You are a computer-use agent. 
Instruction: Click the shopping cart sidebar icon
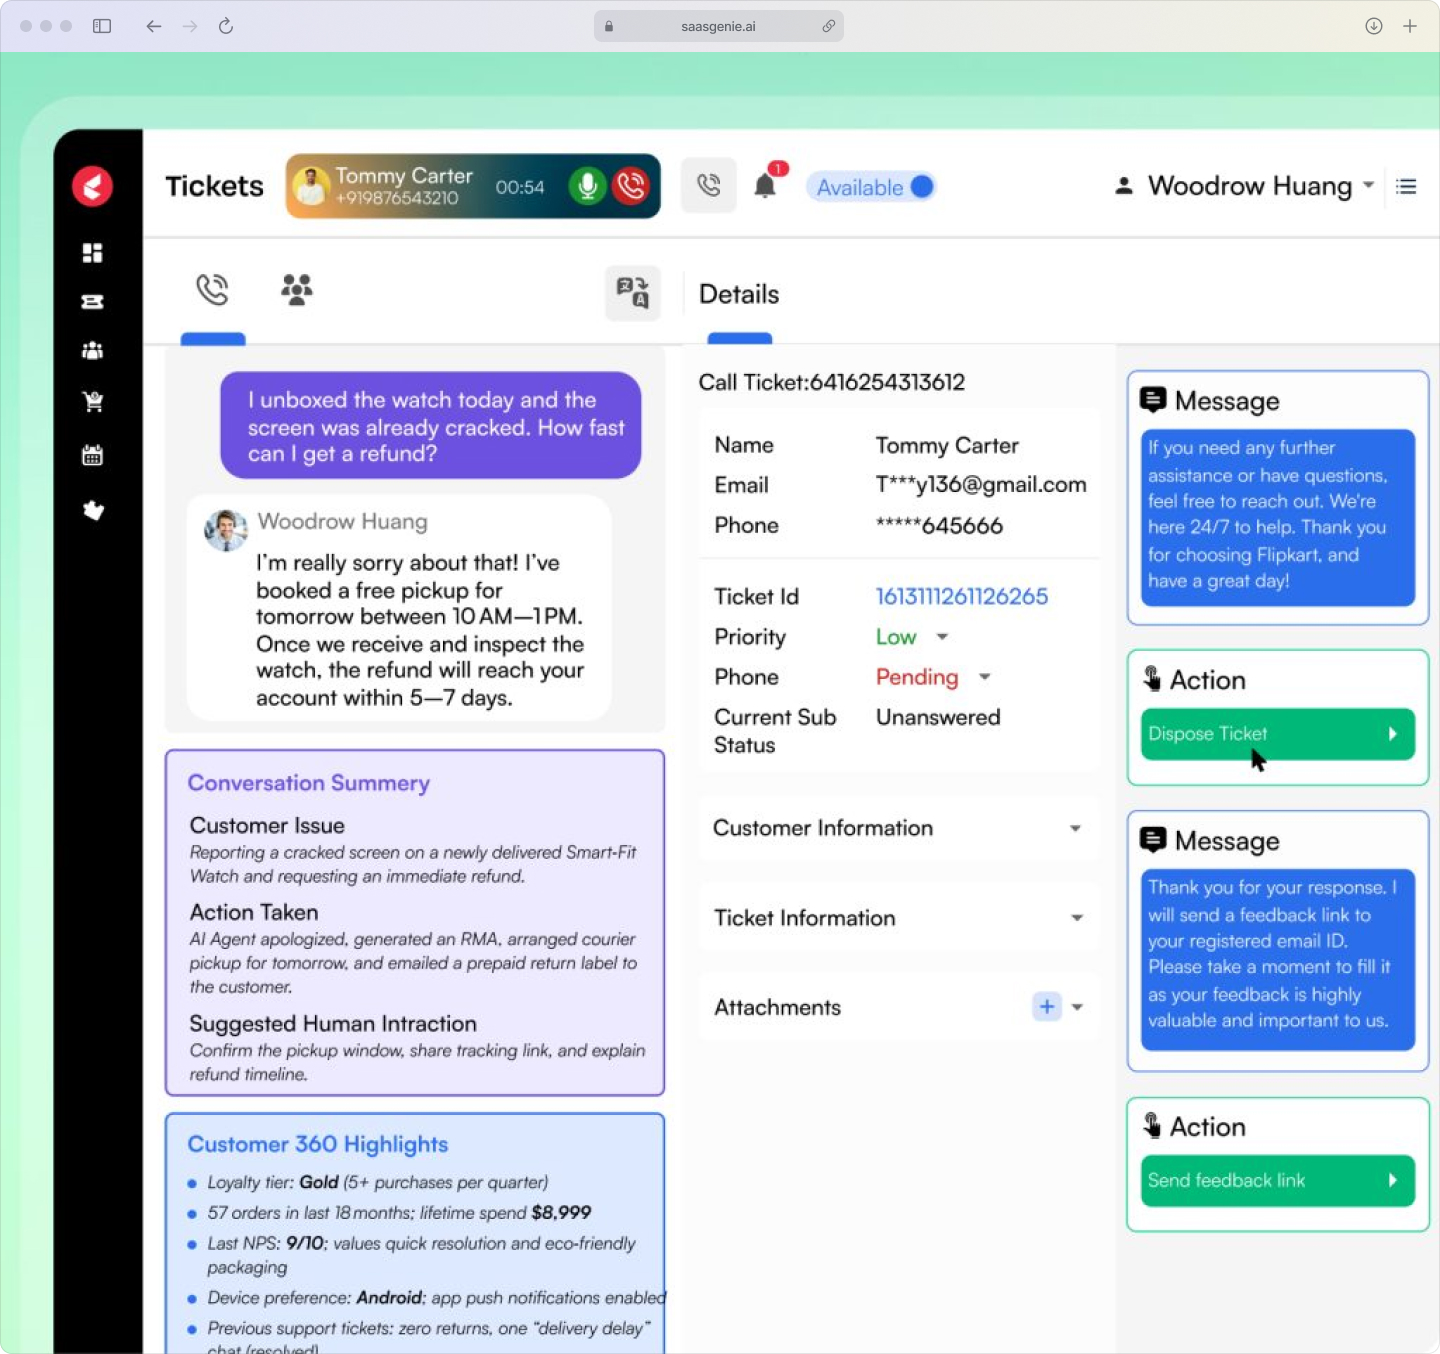tap(92, 401)
